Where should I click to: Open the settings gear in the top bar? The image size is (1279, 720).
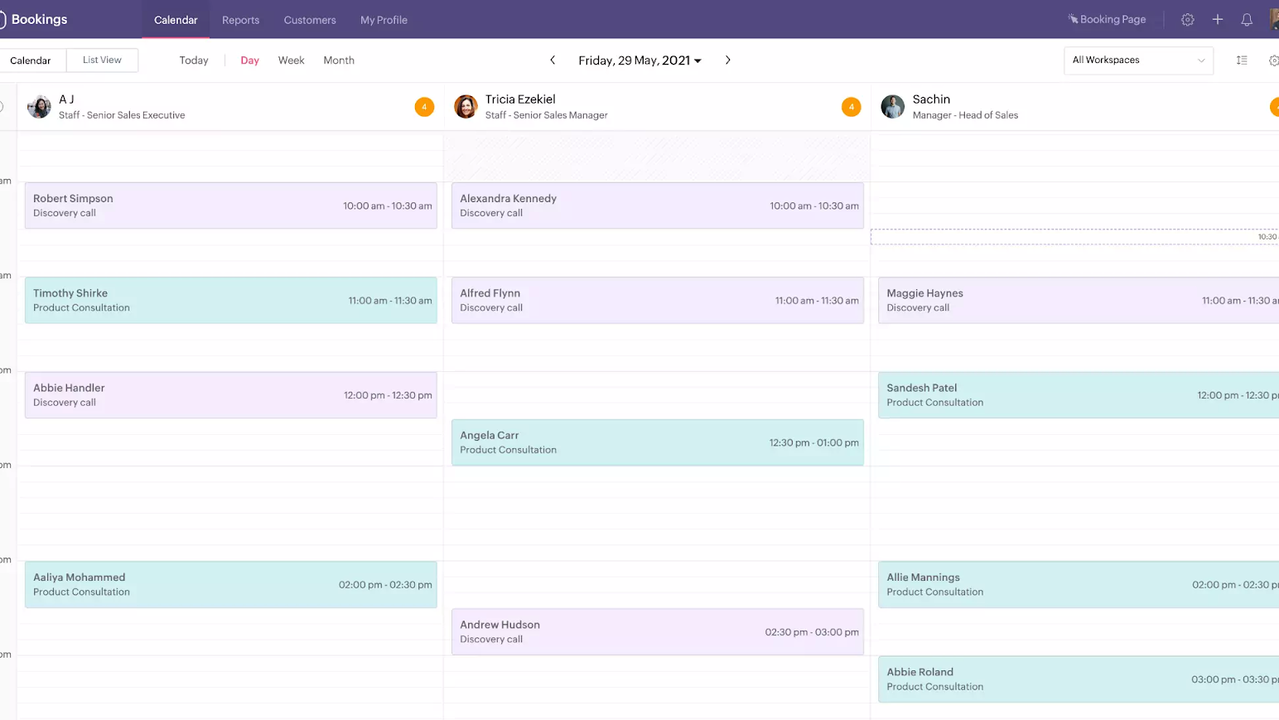pyautogui.click(x=1187, y=19)
